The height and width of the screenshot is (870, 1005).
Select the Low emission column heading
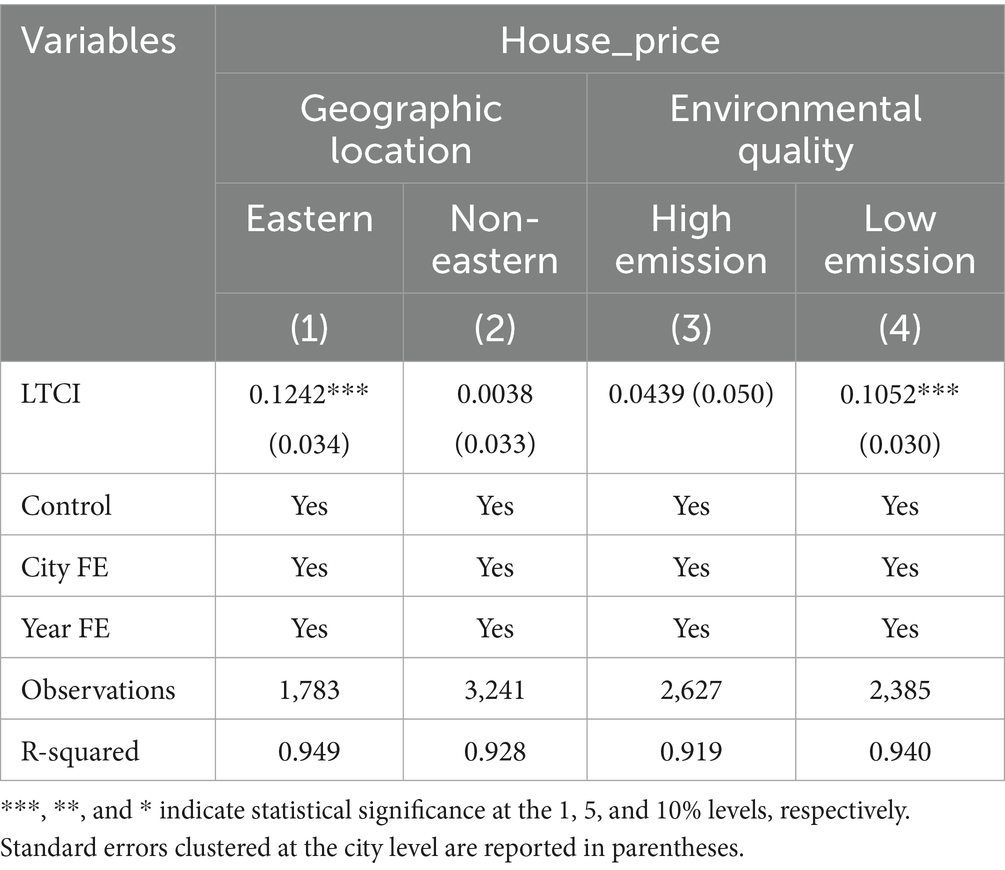click(x=900, y=239)
